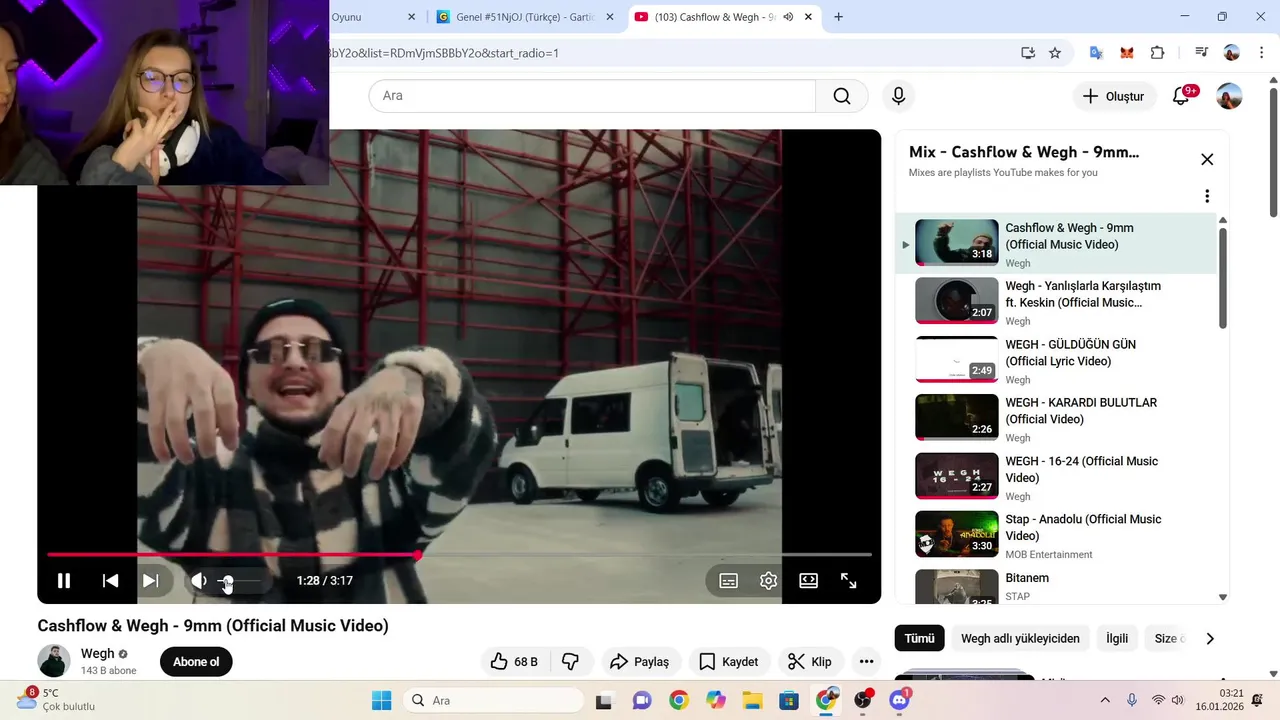Show more filter chips with right arrow
Image resolution: width=1280 pixels, height=720 pixels.
click(1210, 638)
